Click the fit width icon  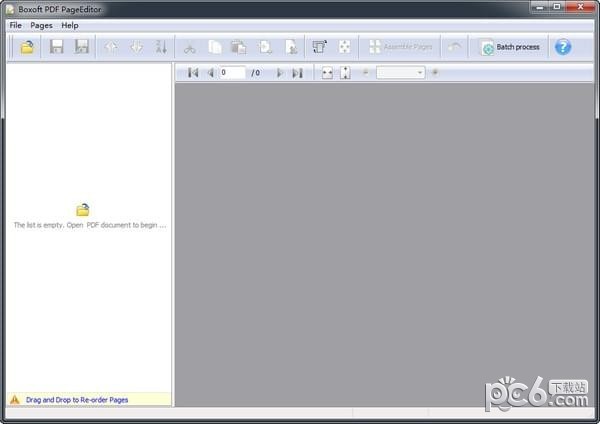point(327,73)
